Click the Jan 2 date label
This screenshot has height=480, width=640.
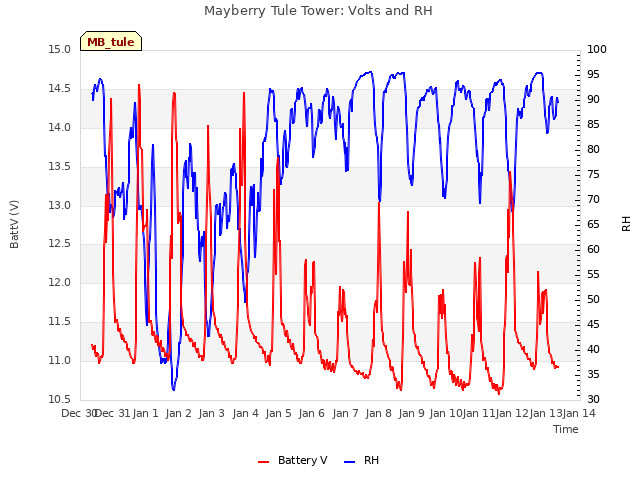[179, 413]
